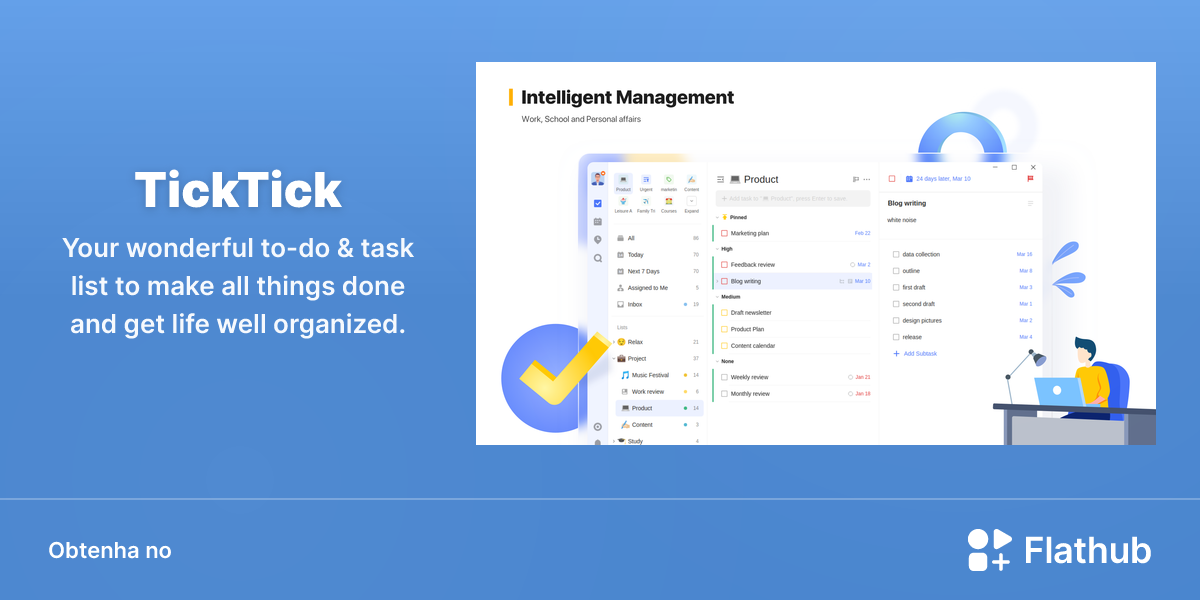The height and width of the screenshot is (600, 1200).
Task: Collapse the High priority section
Action: (716, 249)
